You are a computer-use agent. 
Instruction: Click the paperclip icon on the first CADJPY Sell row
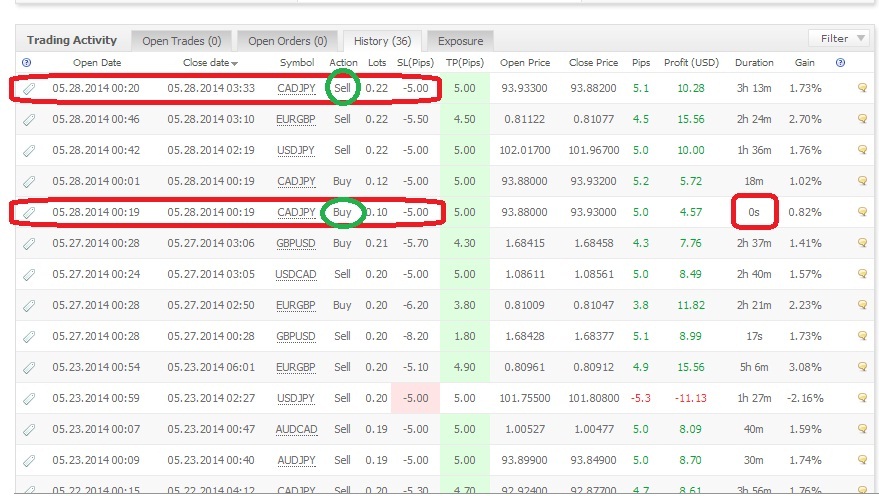point(29,88)
